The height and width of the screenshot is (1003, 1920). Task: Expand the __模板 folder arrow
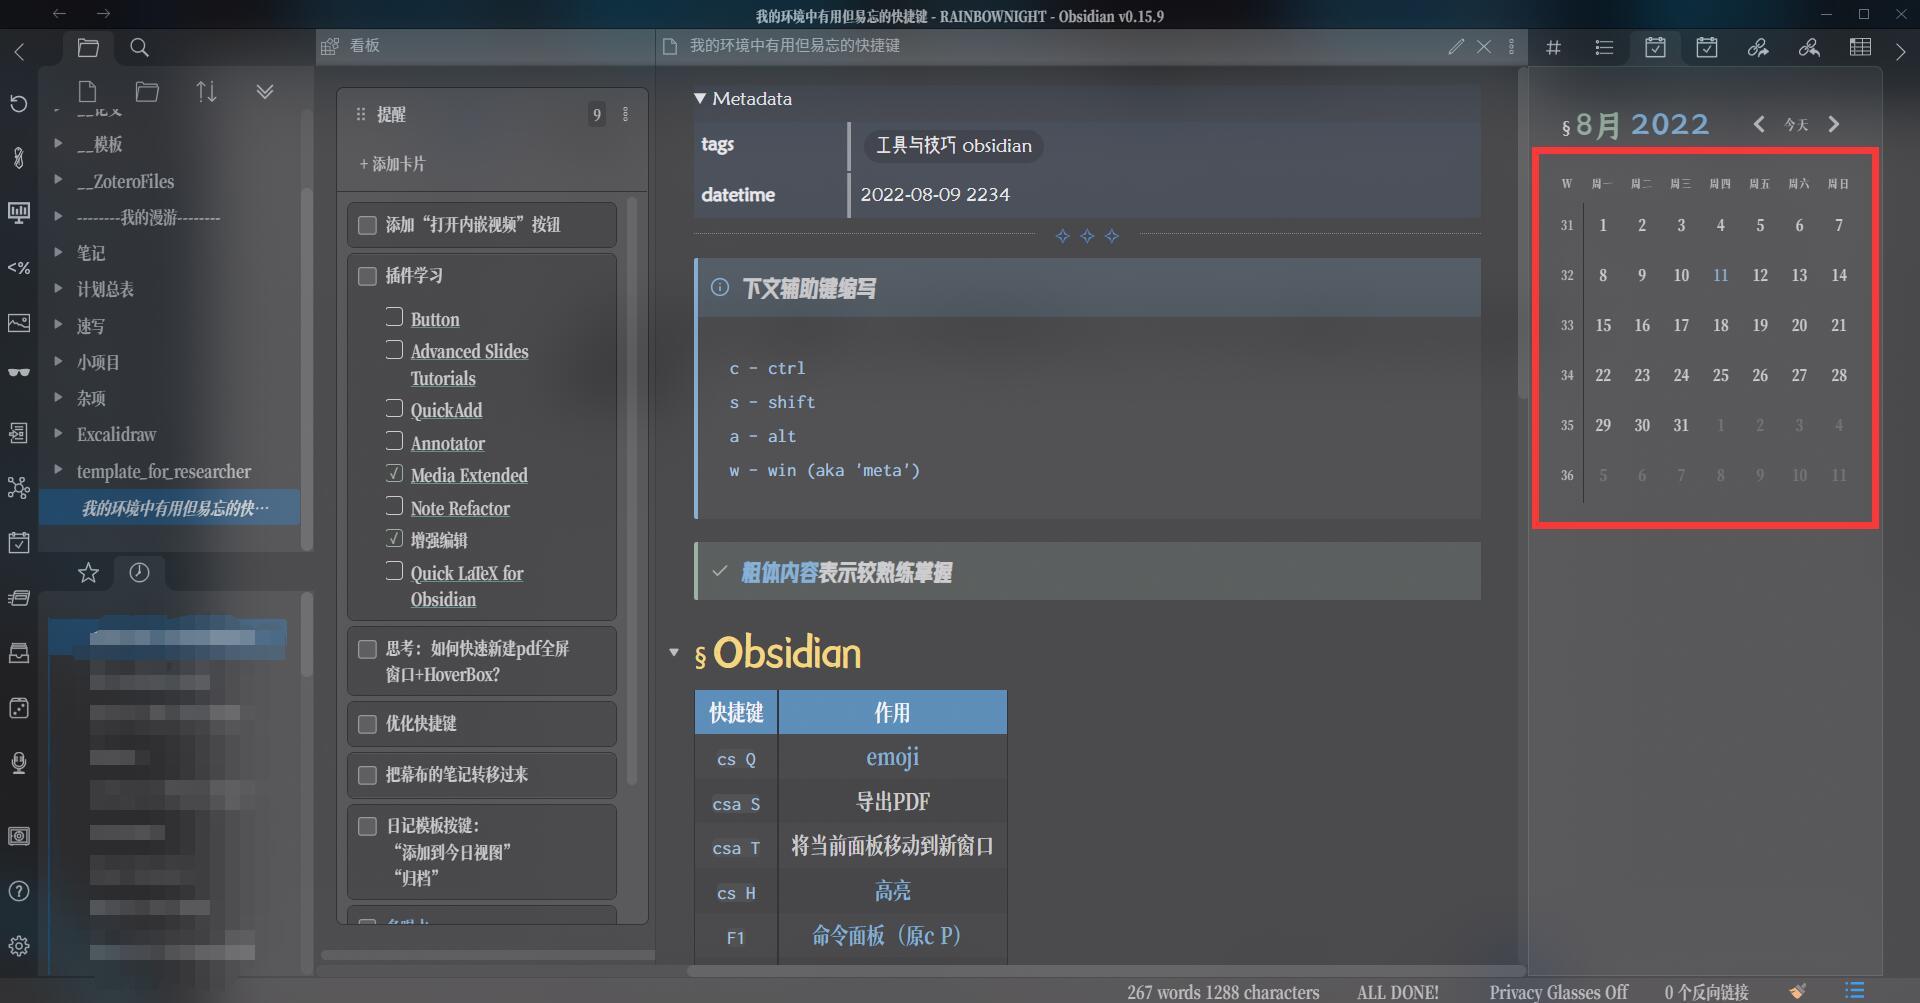[x=58, y=144]
